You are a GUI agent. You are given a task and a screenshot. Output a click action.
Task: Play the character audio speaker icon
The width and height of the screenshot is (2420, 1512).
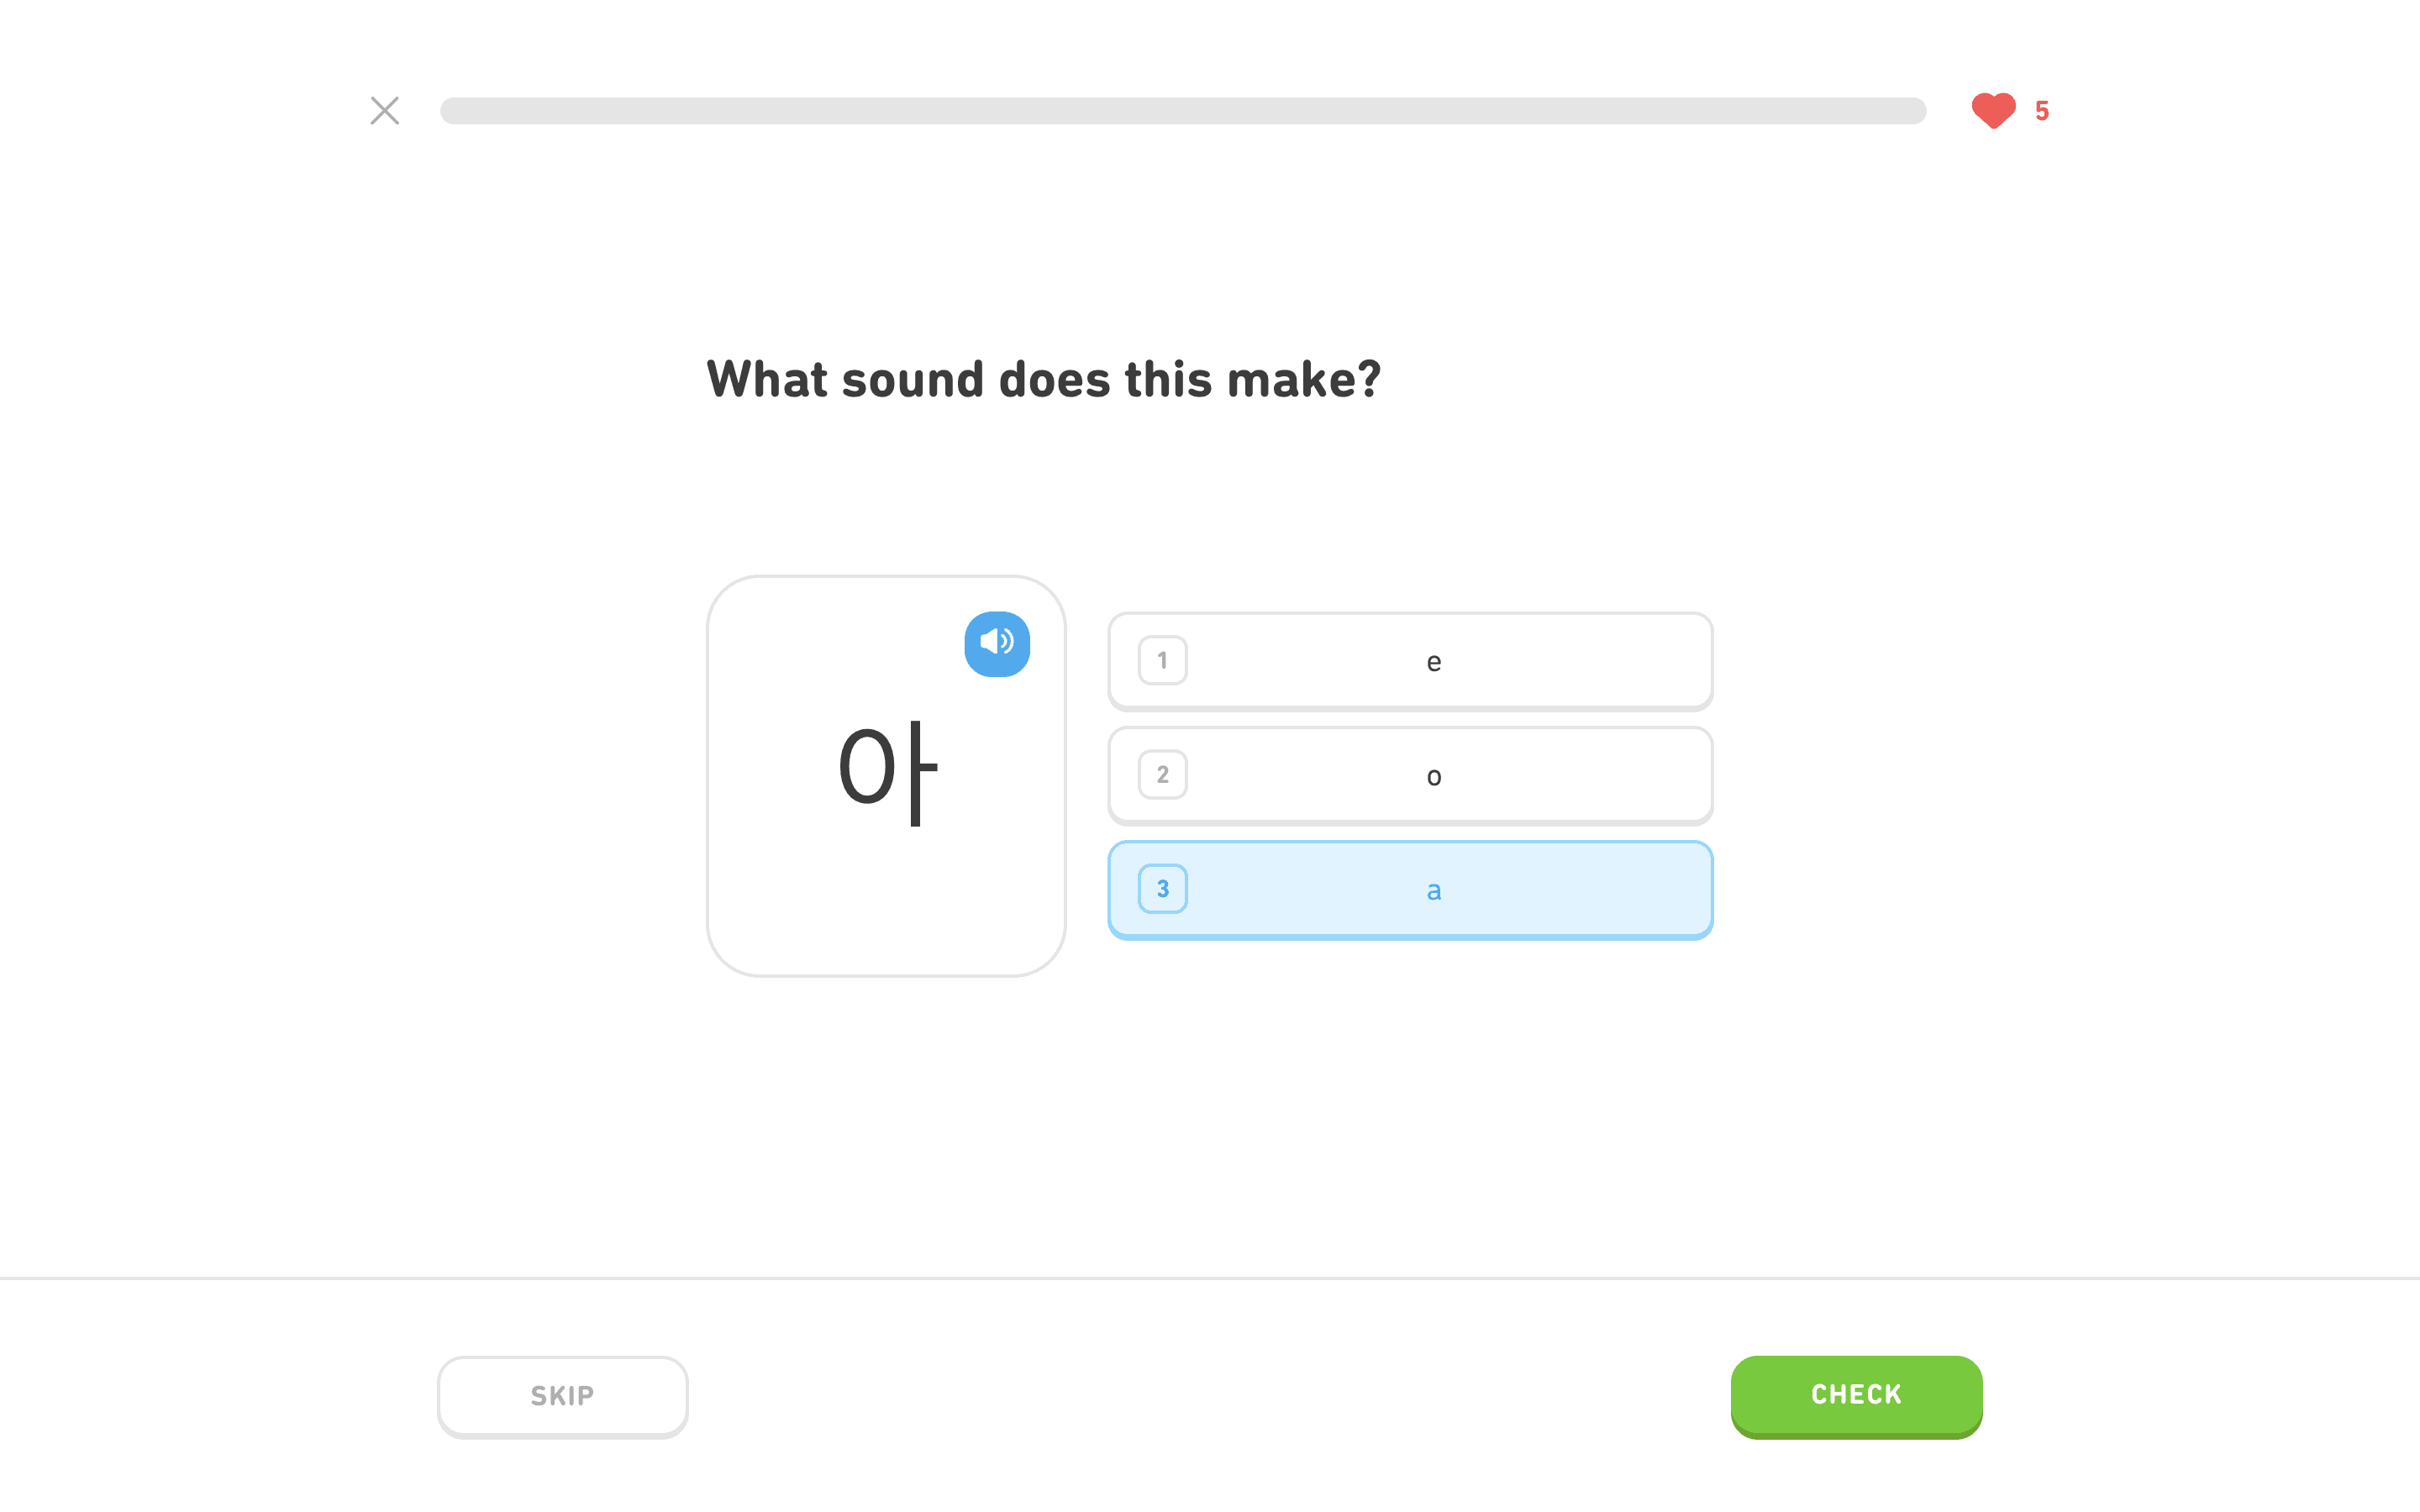pyautogui.click(x=996, y=643)
